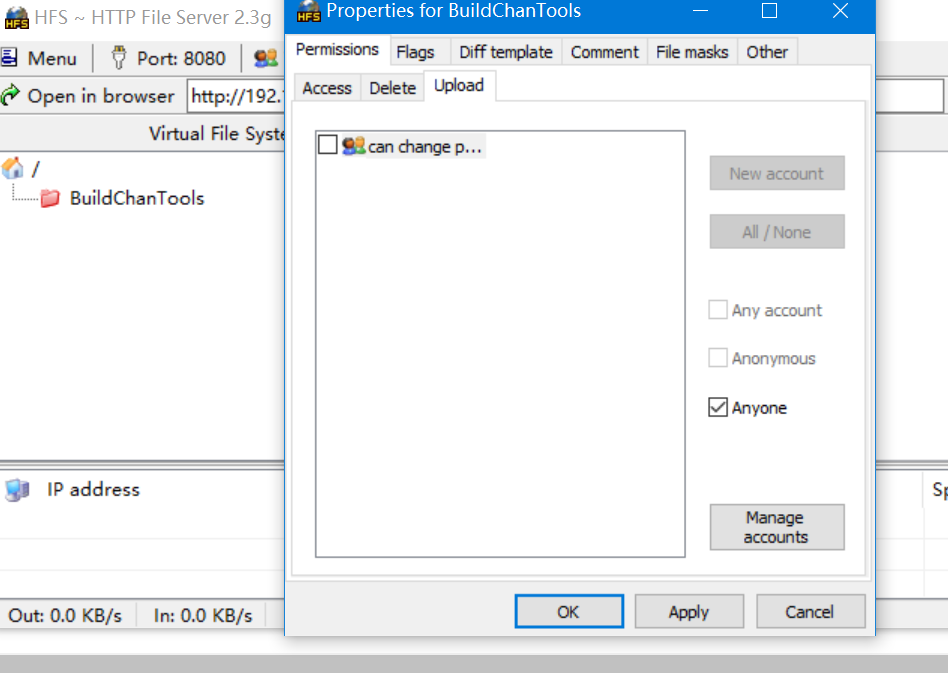Click the URL address field
Image resolution: width=948 pixels, height=673 pixels.
(x=236, y=96)
